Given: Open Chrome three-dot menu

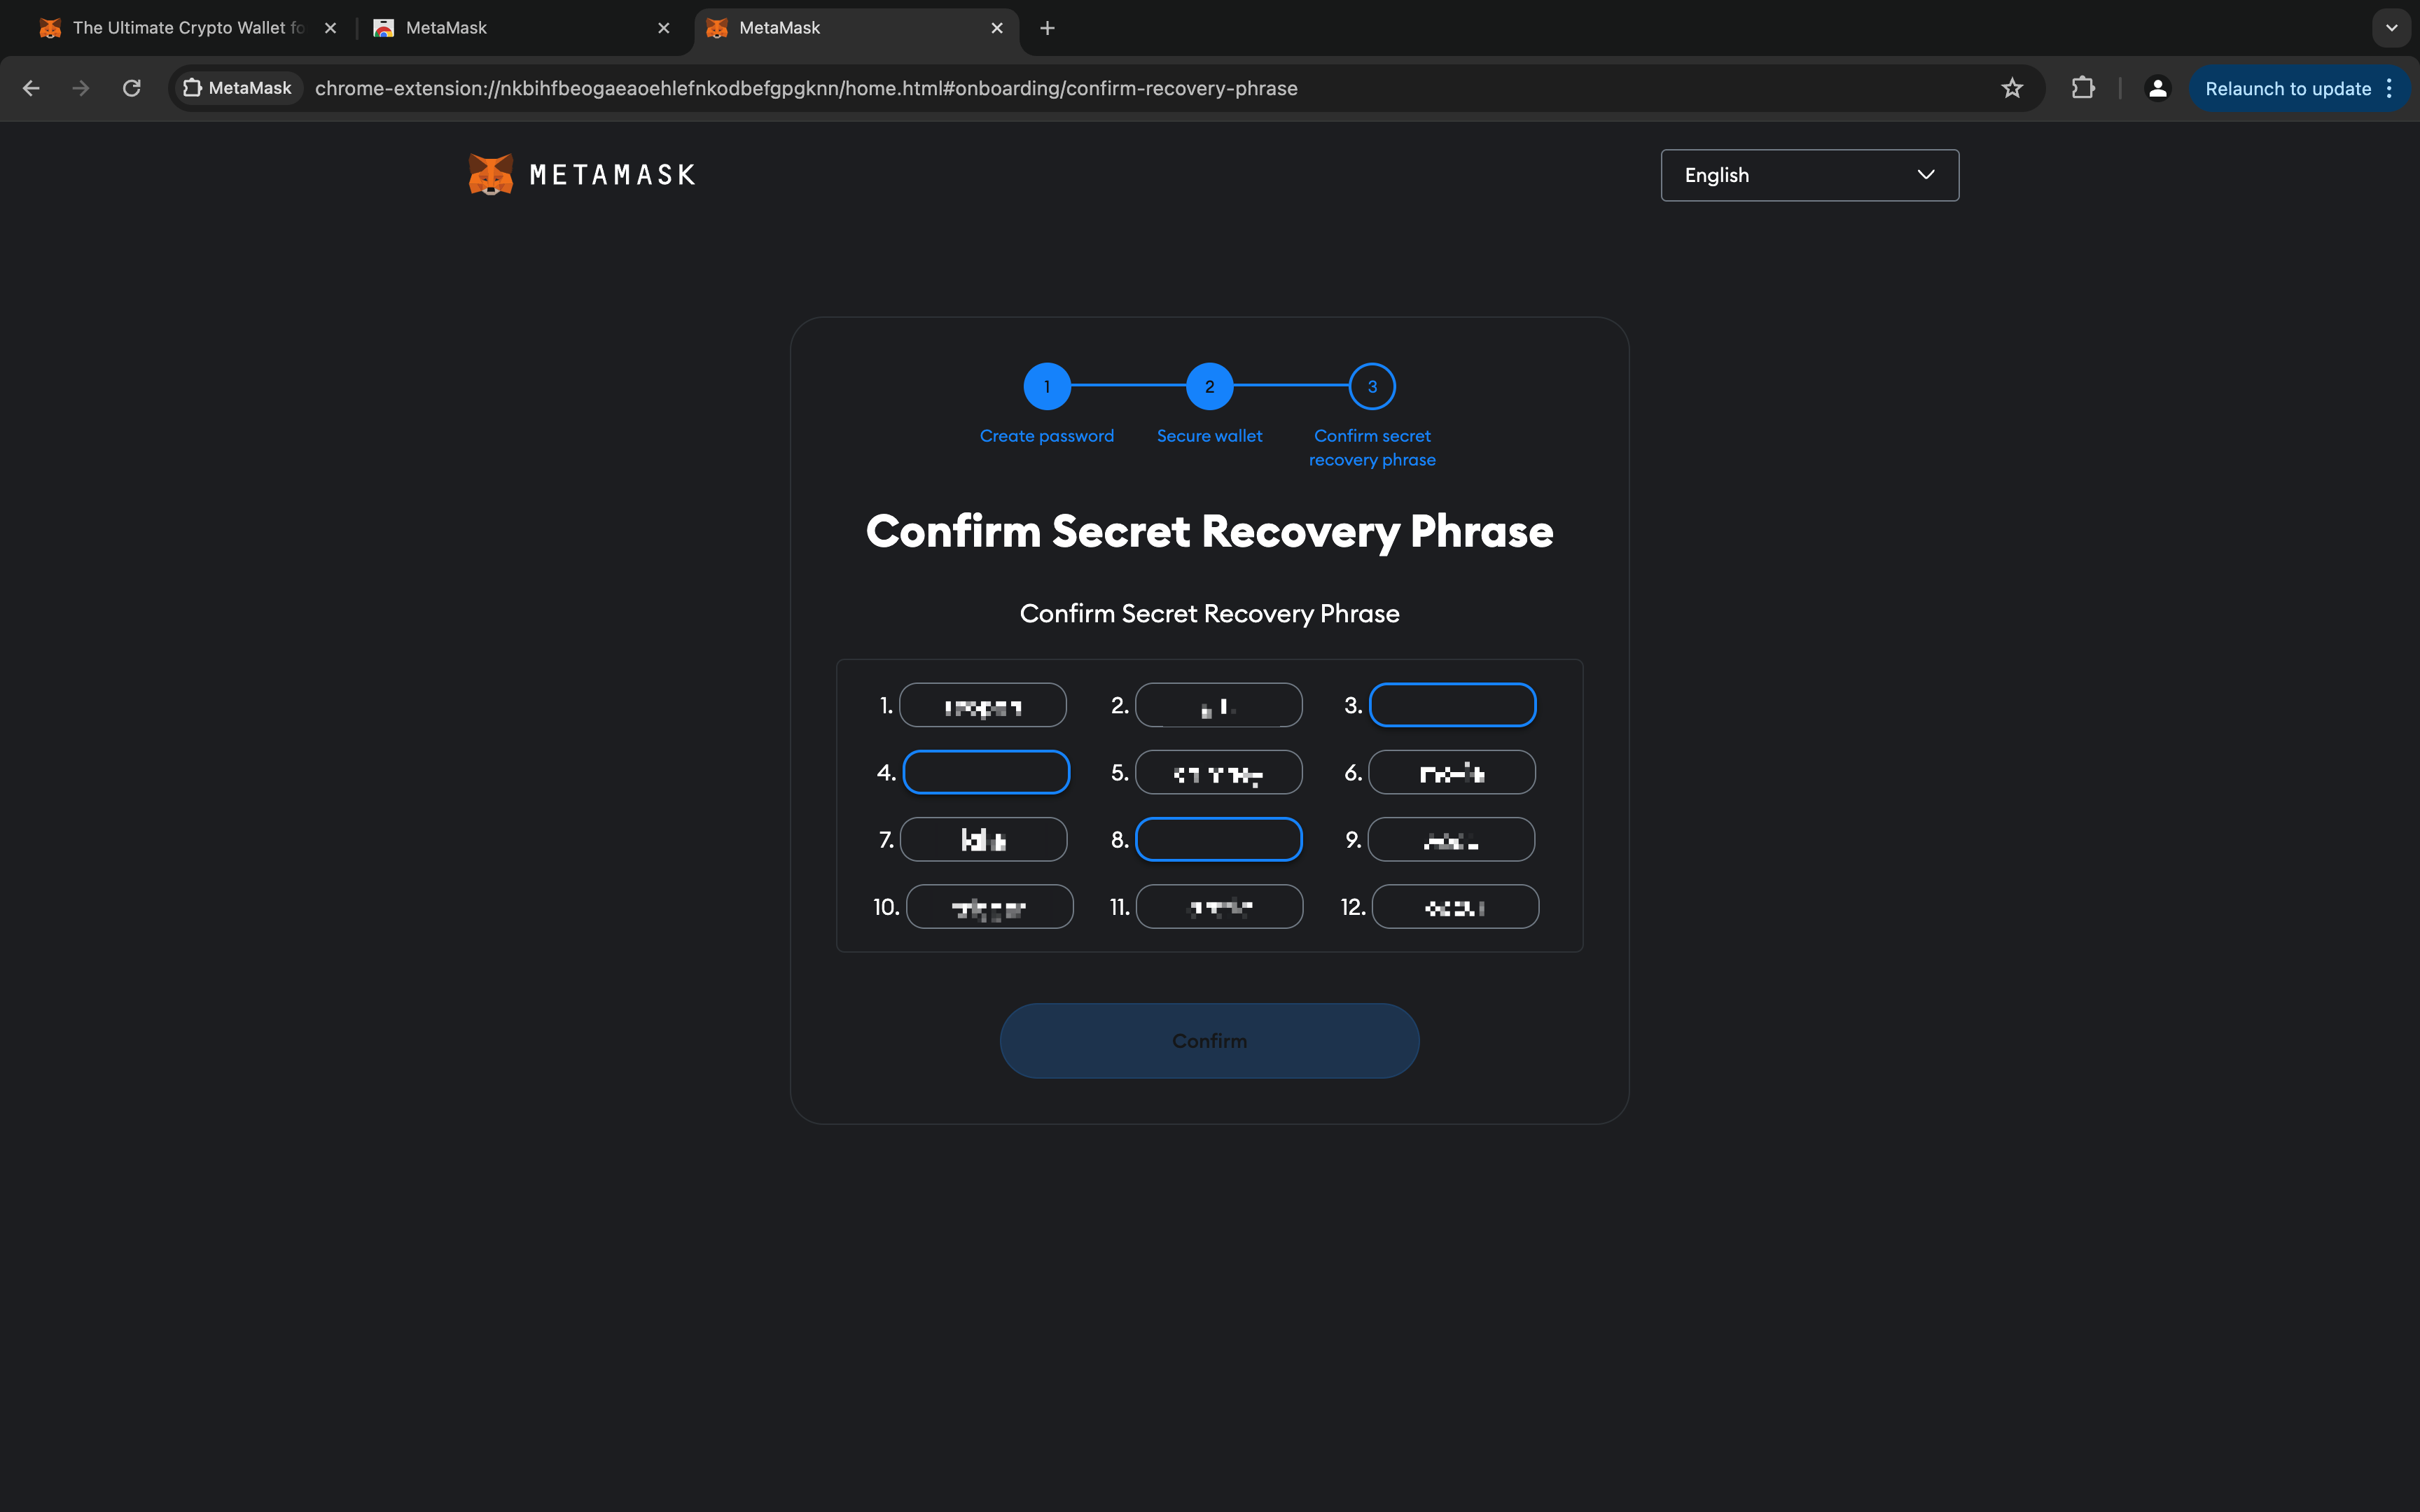Looking at the screenshot, I should [2390, 88].
